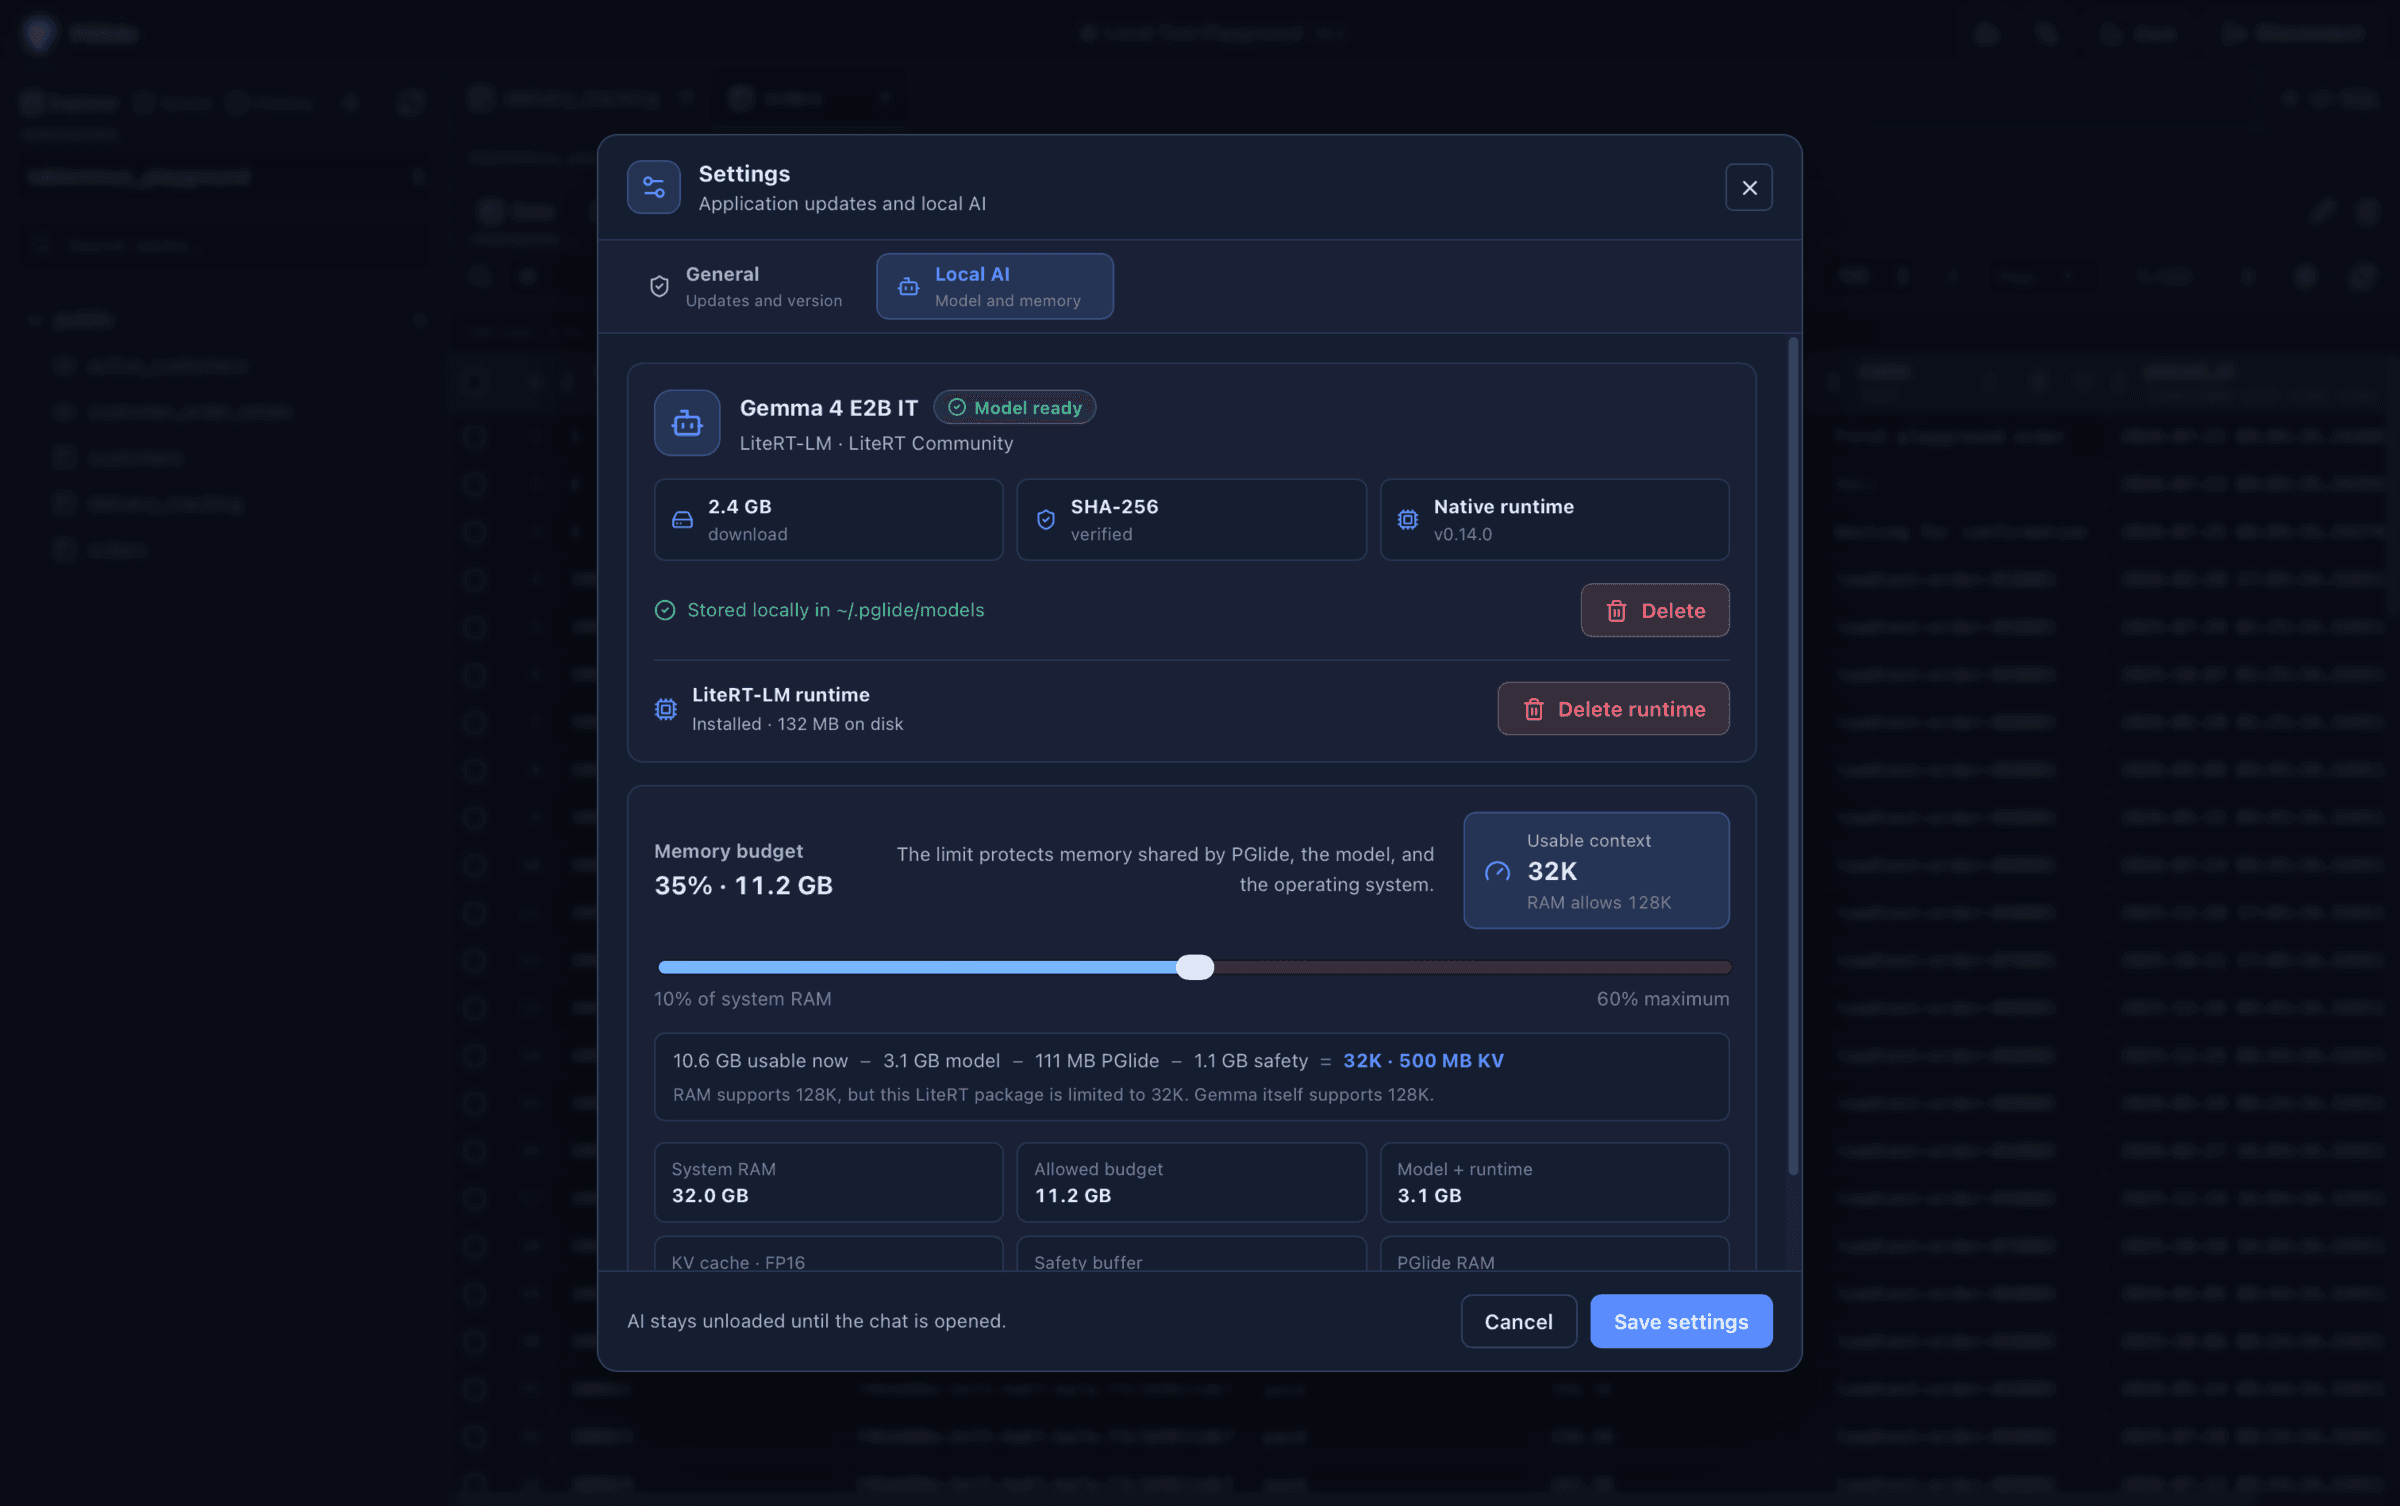2400x1506 pixels.
Task: Click the shield icon beside SHA-256 verified
Action: coord(1045,520)
